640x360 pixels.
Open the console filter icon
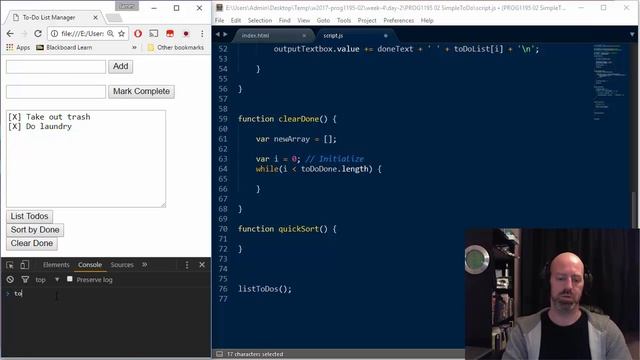point(25,280)
